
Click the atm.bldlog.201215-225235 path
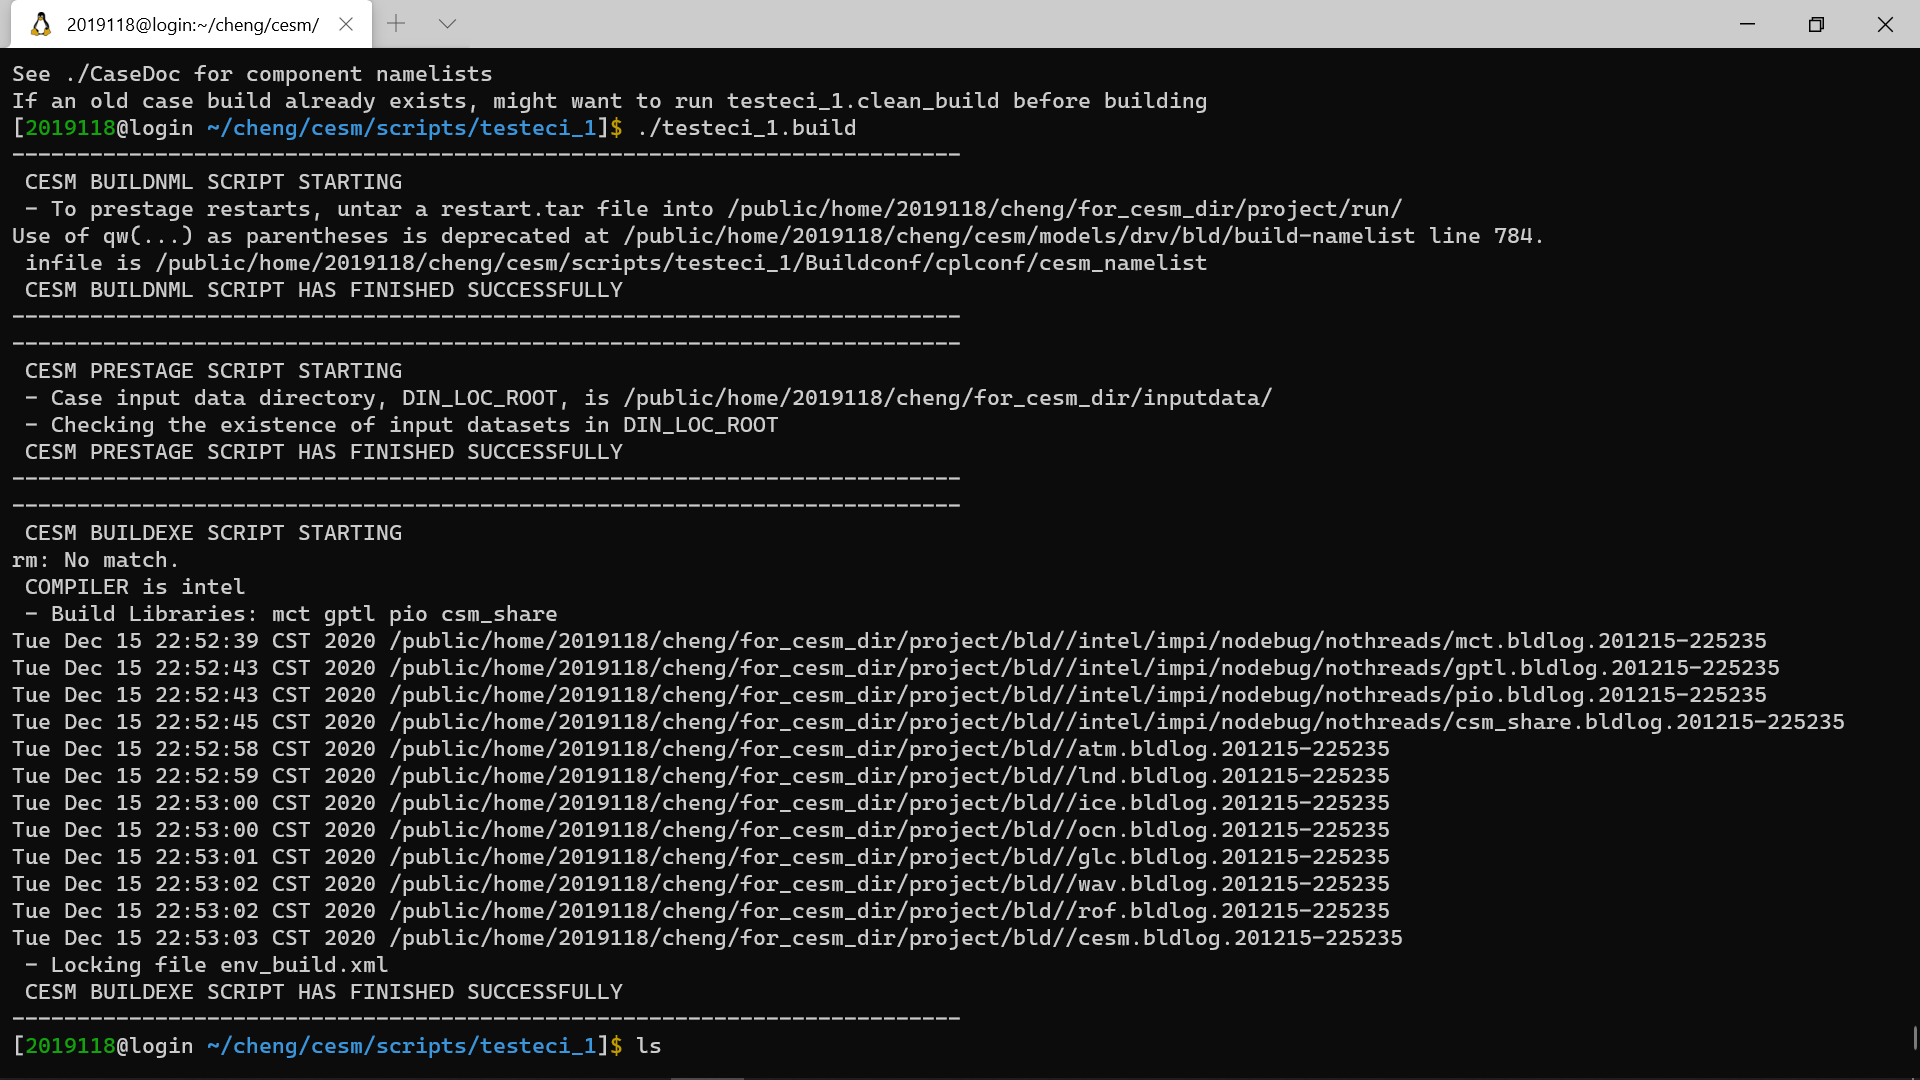pos(889,749)
